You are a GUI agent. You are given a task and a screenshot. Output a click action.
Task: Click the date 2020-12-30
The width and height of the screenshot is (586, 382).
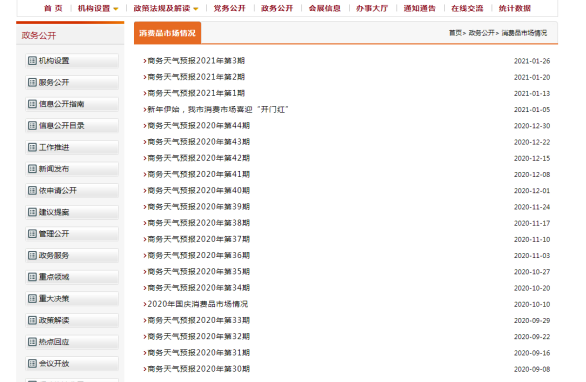(x=532, y=126)
